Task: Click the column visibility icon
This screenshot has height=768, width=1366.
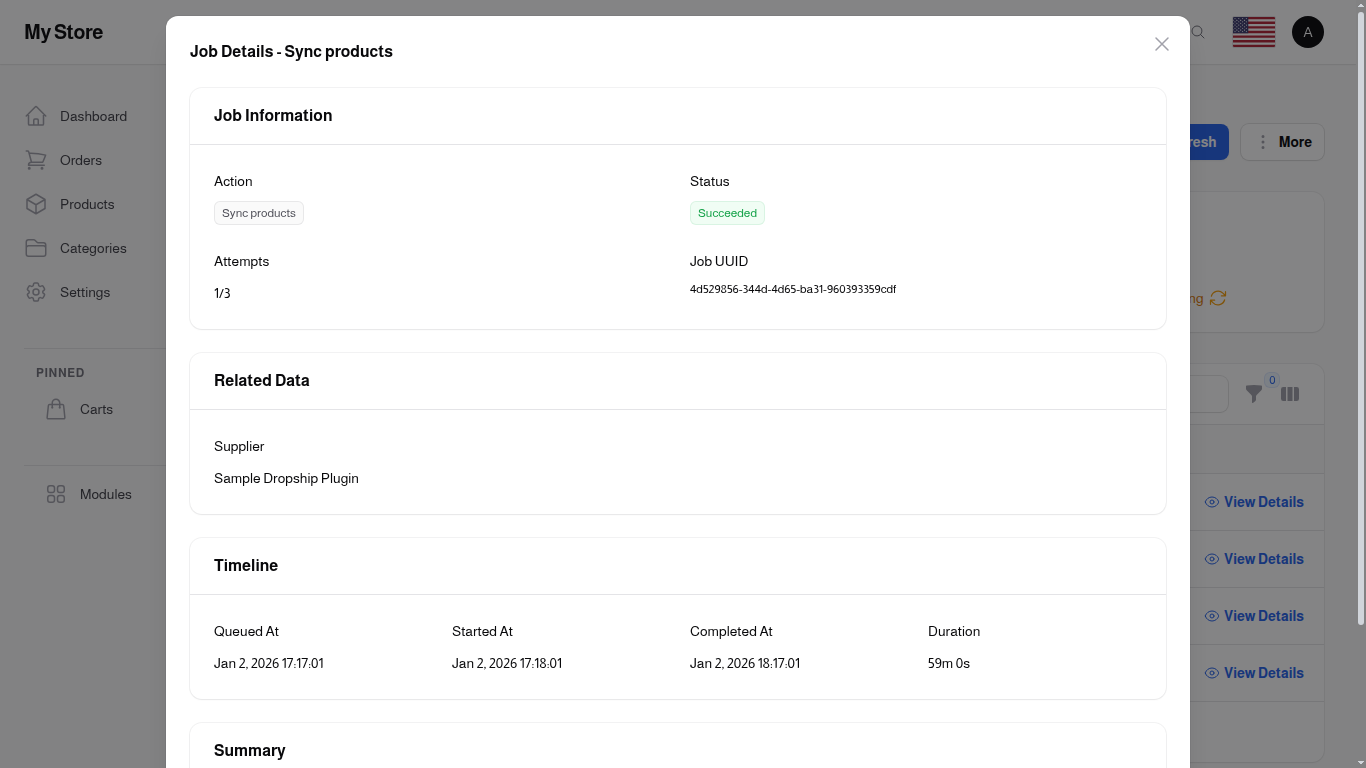Action: tap(1290, 394)
